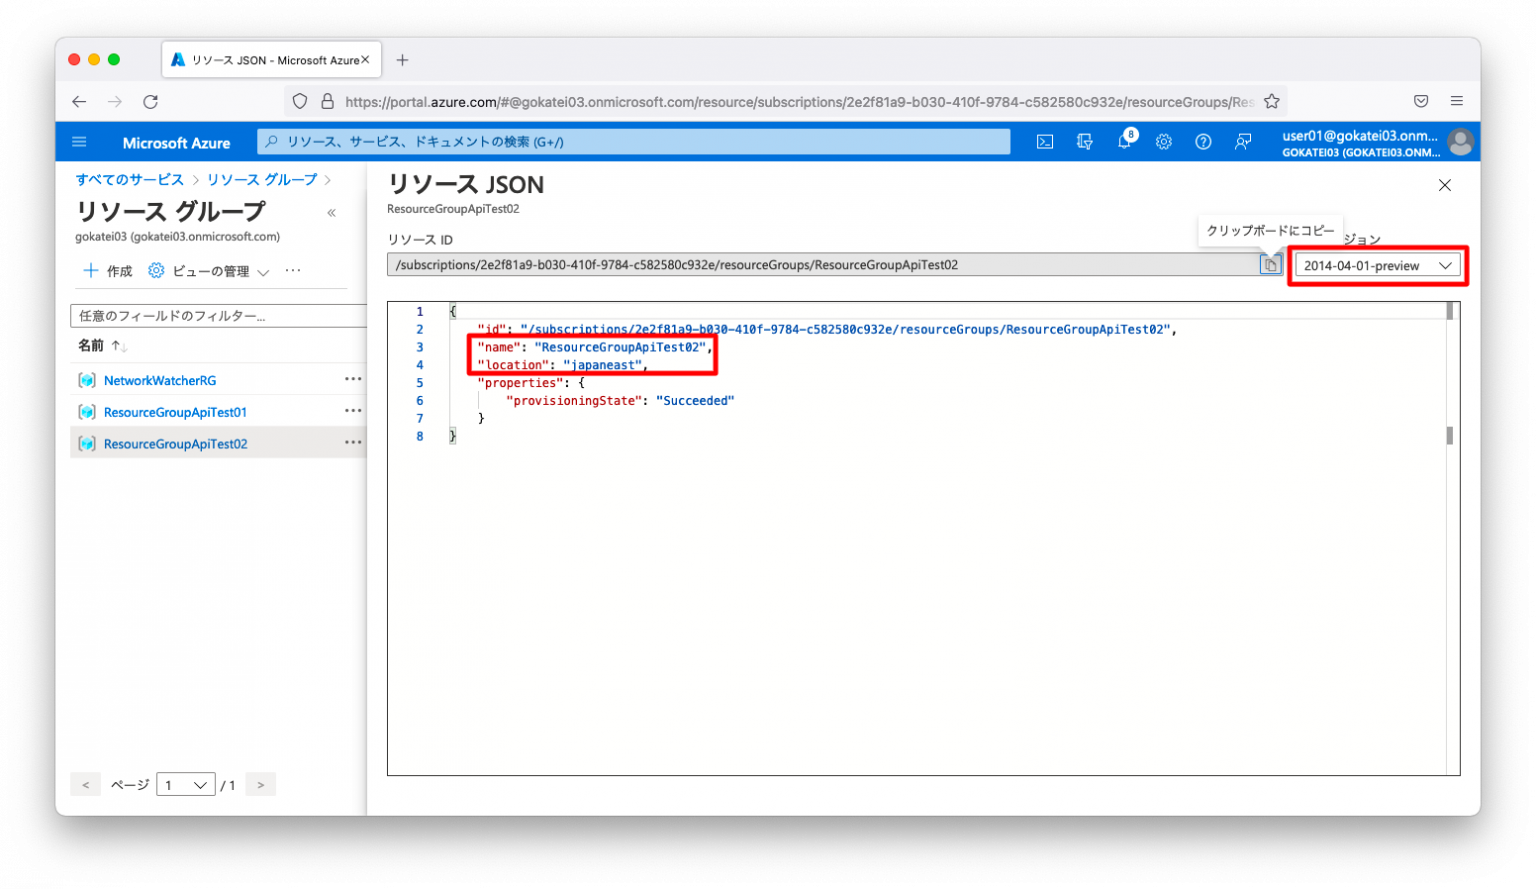
Task: Click the 作成 button to create resource group
Action: click(x=106, y=270)
